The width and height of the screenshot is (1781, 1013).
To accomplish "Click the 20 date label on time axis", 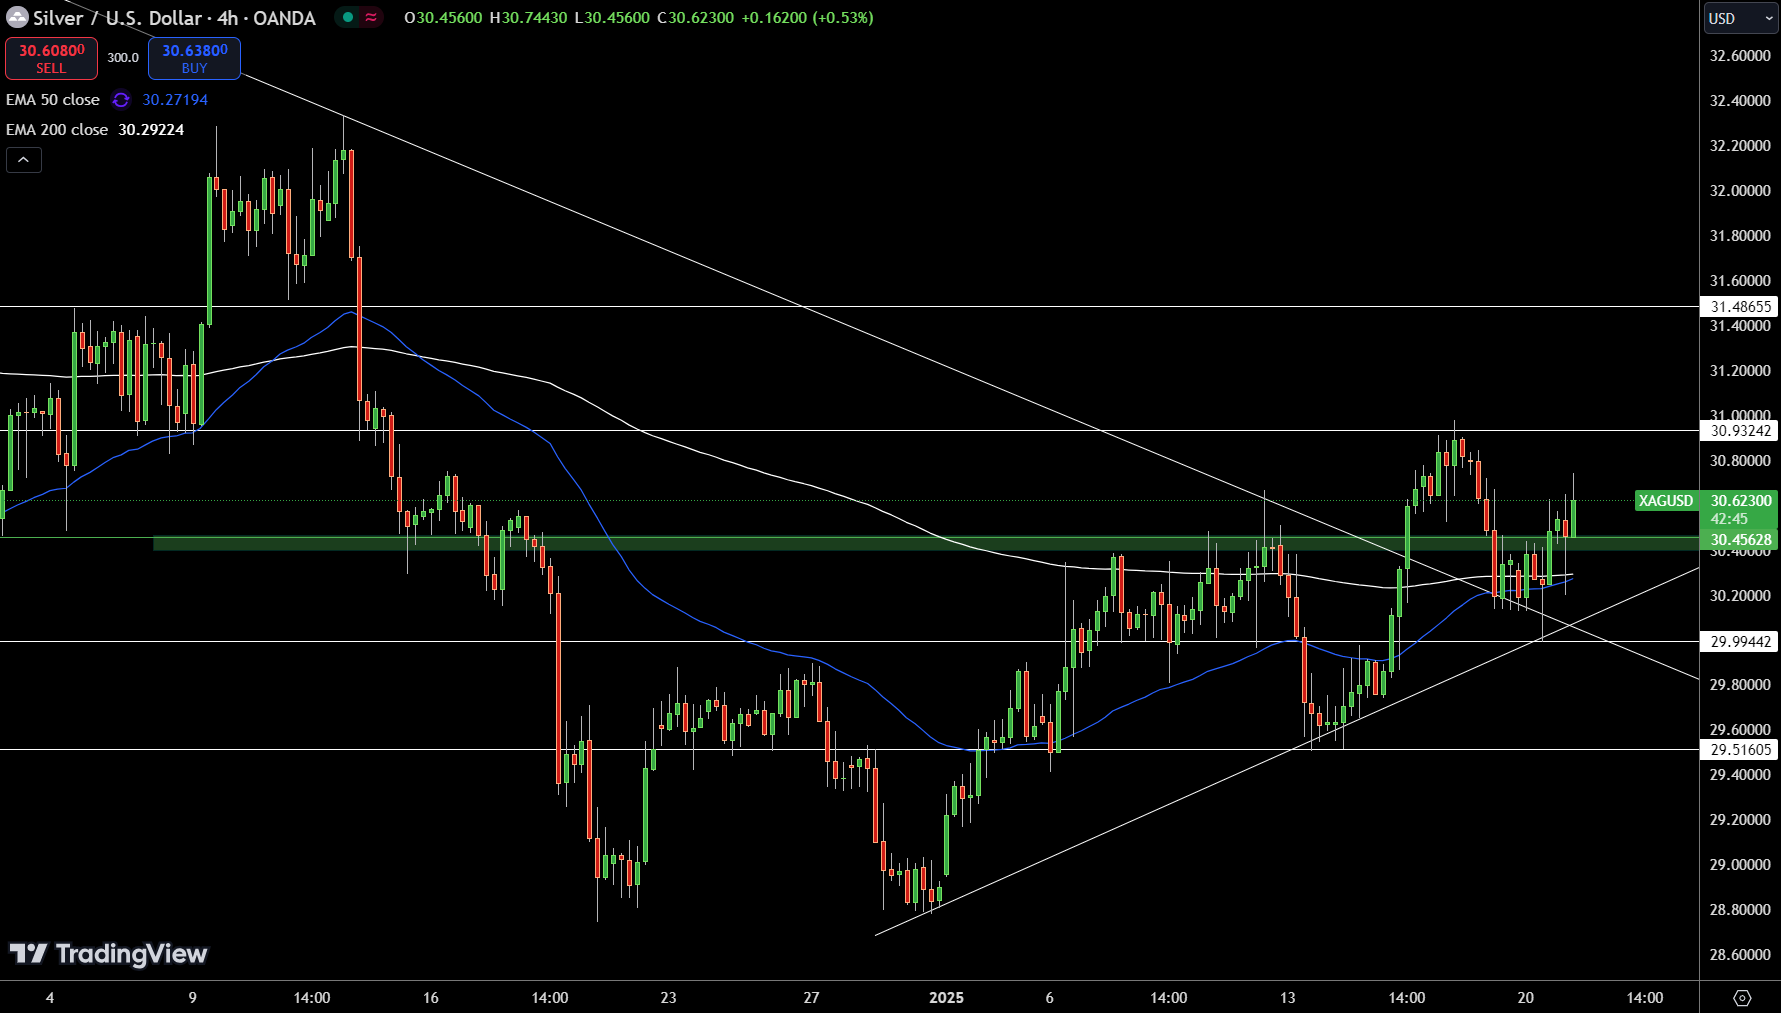I will coord(1525,998).
